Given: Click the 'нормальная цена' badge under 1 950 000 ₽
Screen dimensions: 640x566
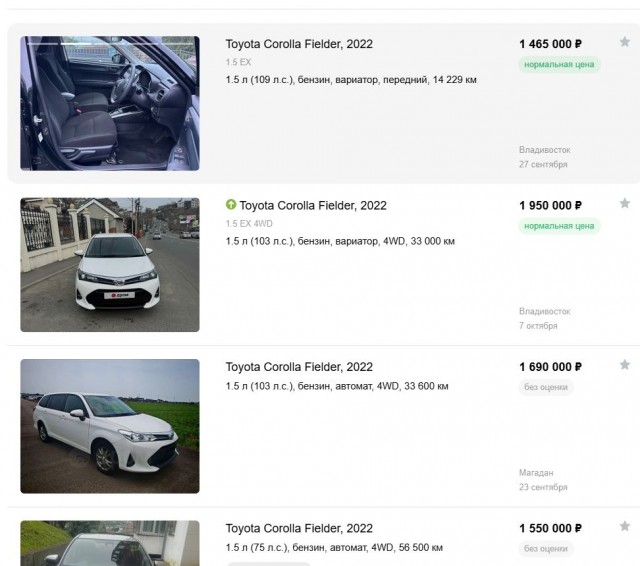Looking at the screenshot, I should pyautogui.click(x=559, y=226).
